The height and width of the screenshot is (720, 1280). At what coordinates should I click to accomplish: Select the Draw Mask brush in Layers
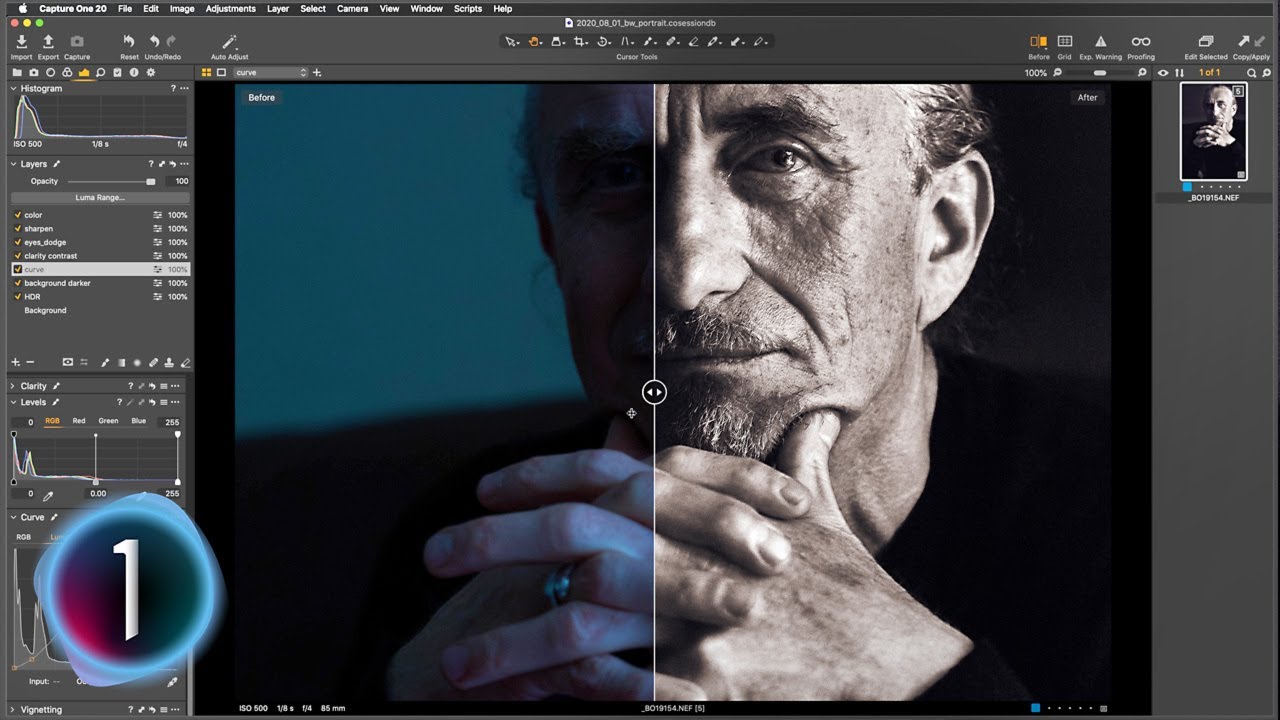pos(105,362)
